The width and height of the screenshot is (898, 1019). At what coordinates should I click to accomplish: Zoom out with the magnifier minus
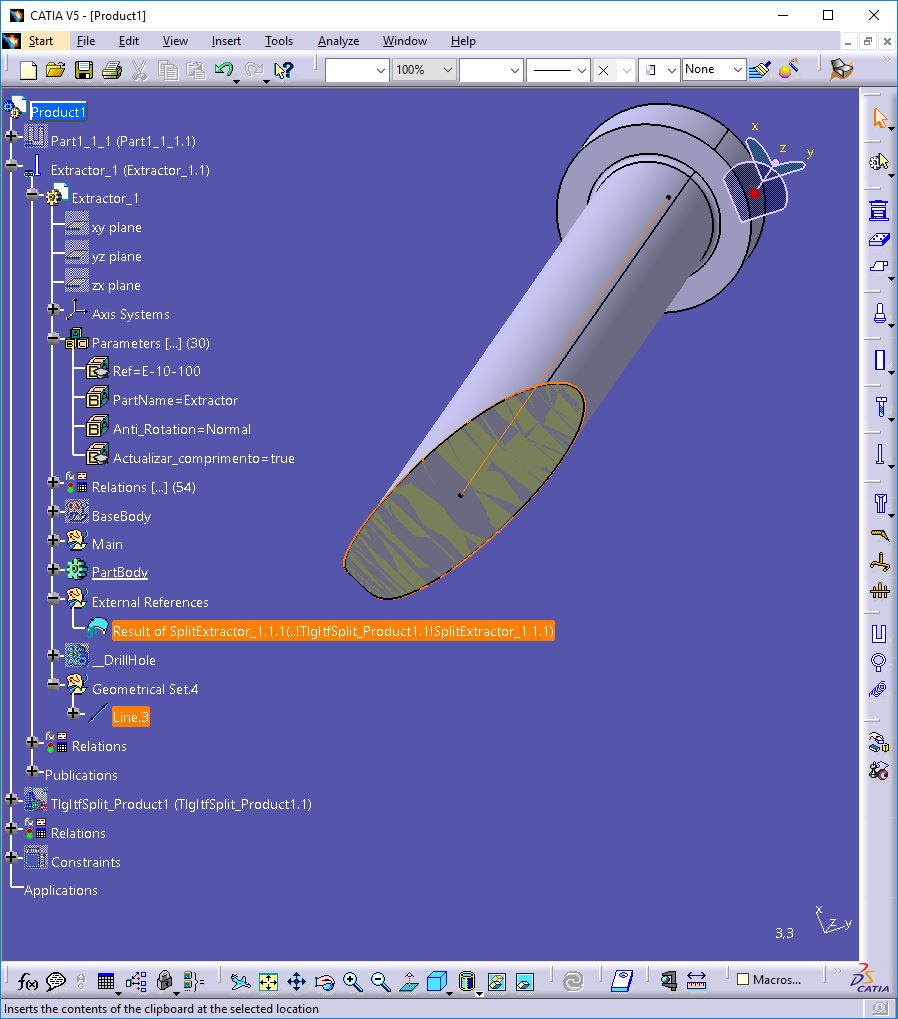(380, 981)
